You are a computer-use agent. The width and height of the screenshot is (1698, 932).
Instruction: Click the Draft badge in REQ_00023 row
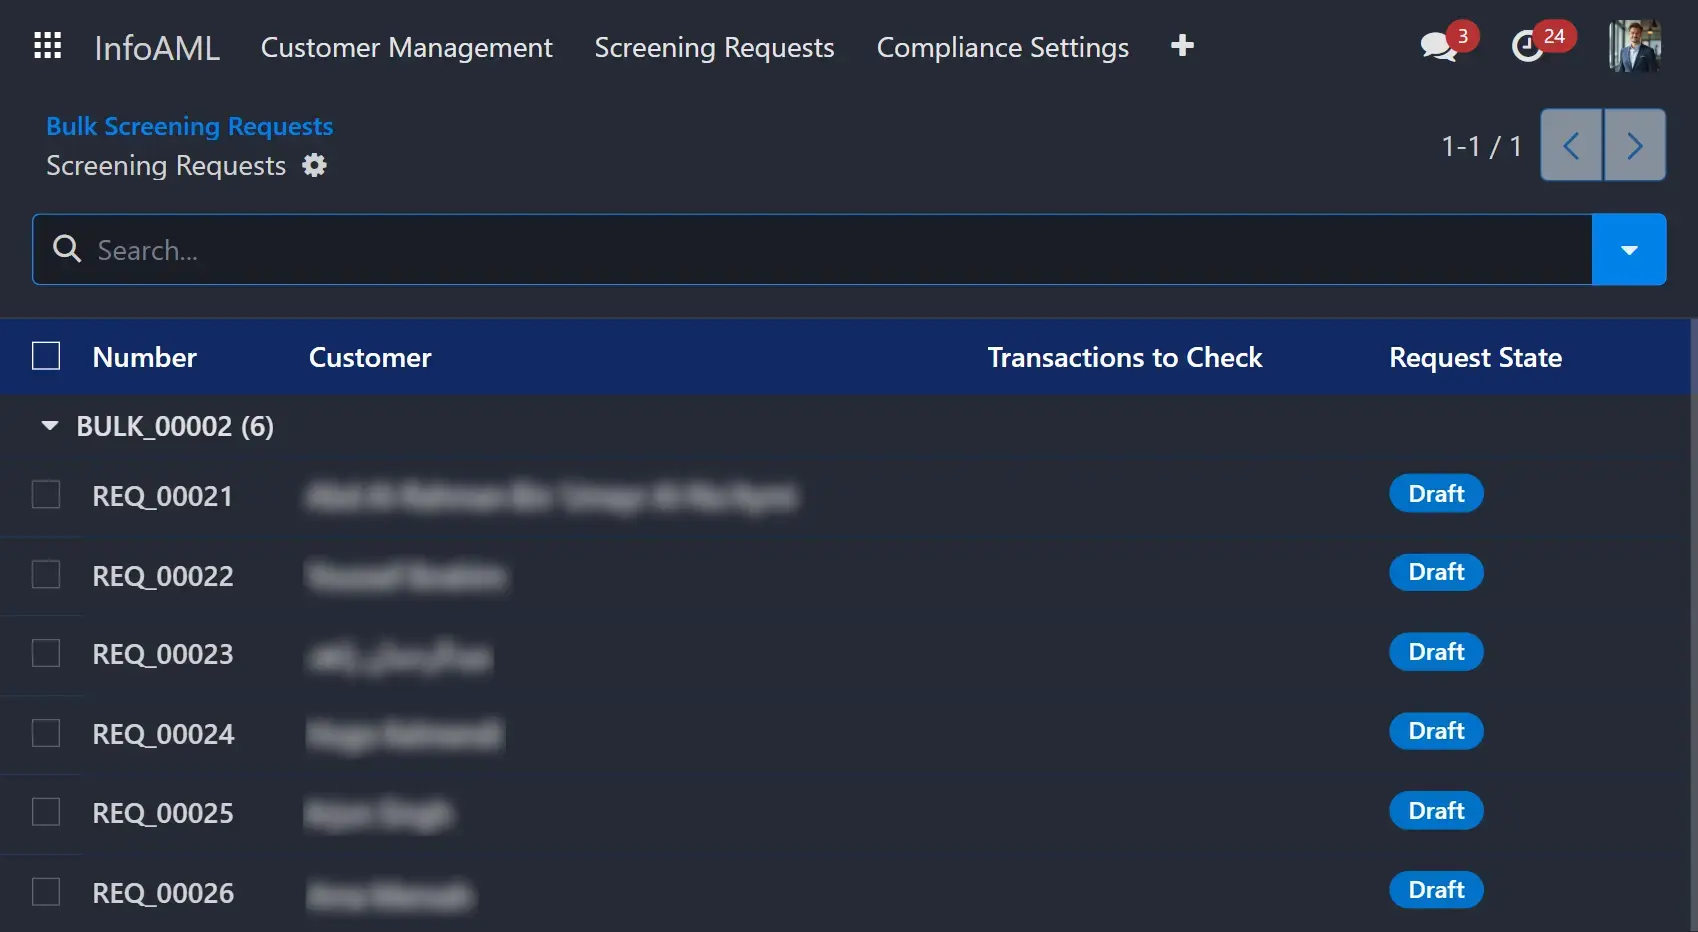point(1436,652)
